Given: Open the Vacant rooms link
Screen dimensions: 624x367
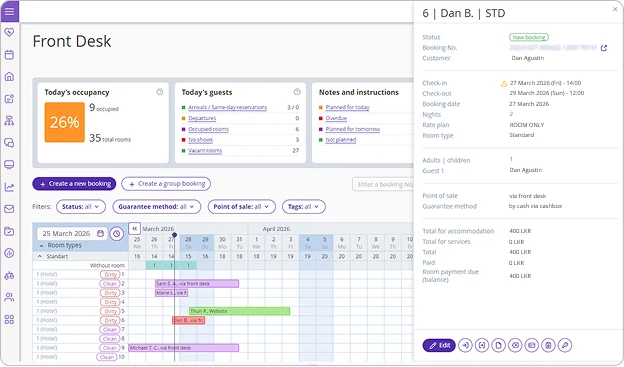Looking at the screenshot, I should point(205,150).
